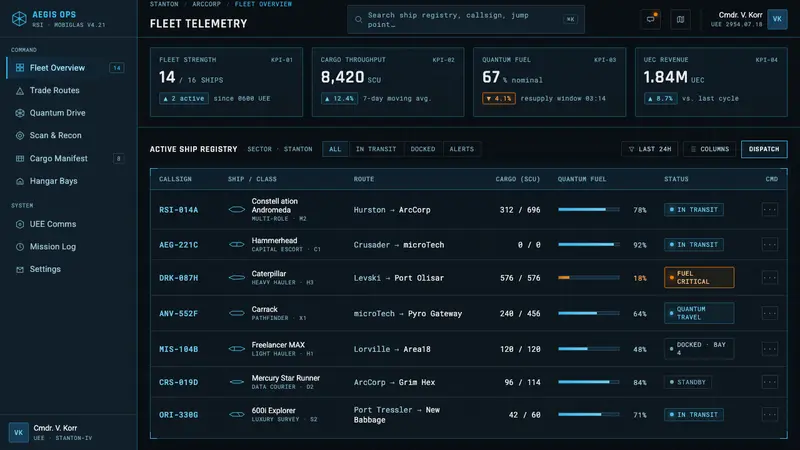Switch to the In Transit tab
Viewport: 800px width, 450px height.
point(376,149)
